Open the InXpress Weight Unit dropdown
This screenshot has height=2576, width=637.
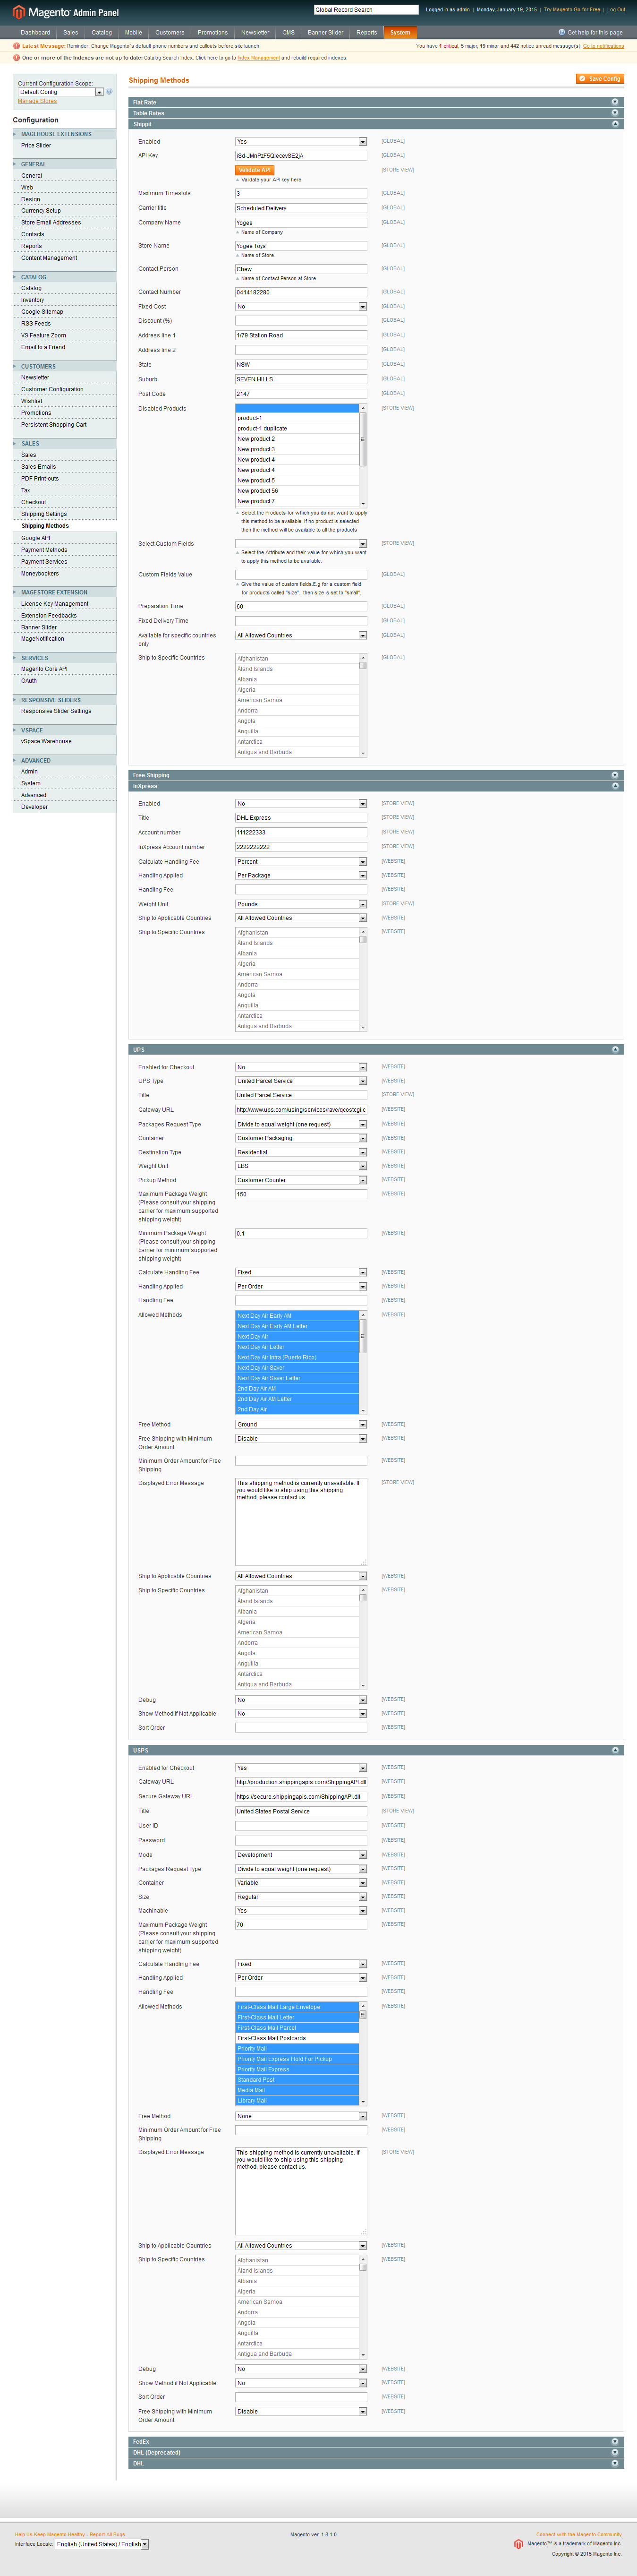pos(301,904)
